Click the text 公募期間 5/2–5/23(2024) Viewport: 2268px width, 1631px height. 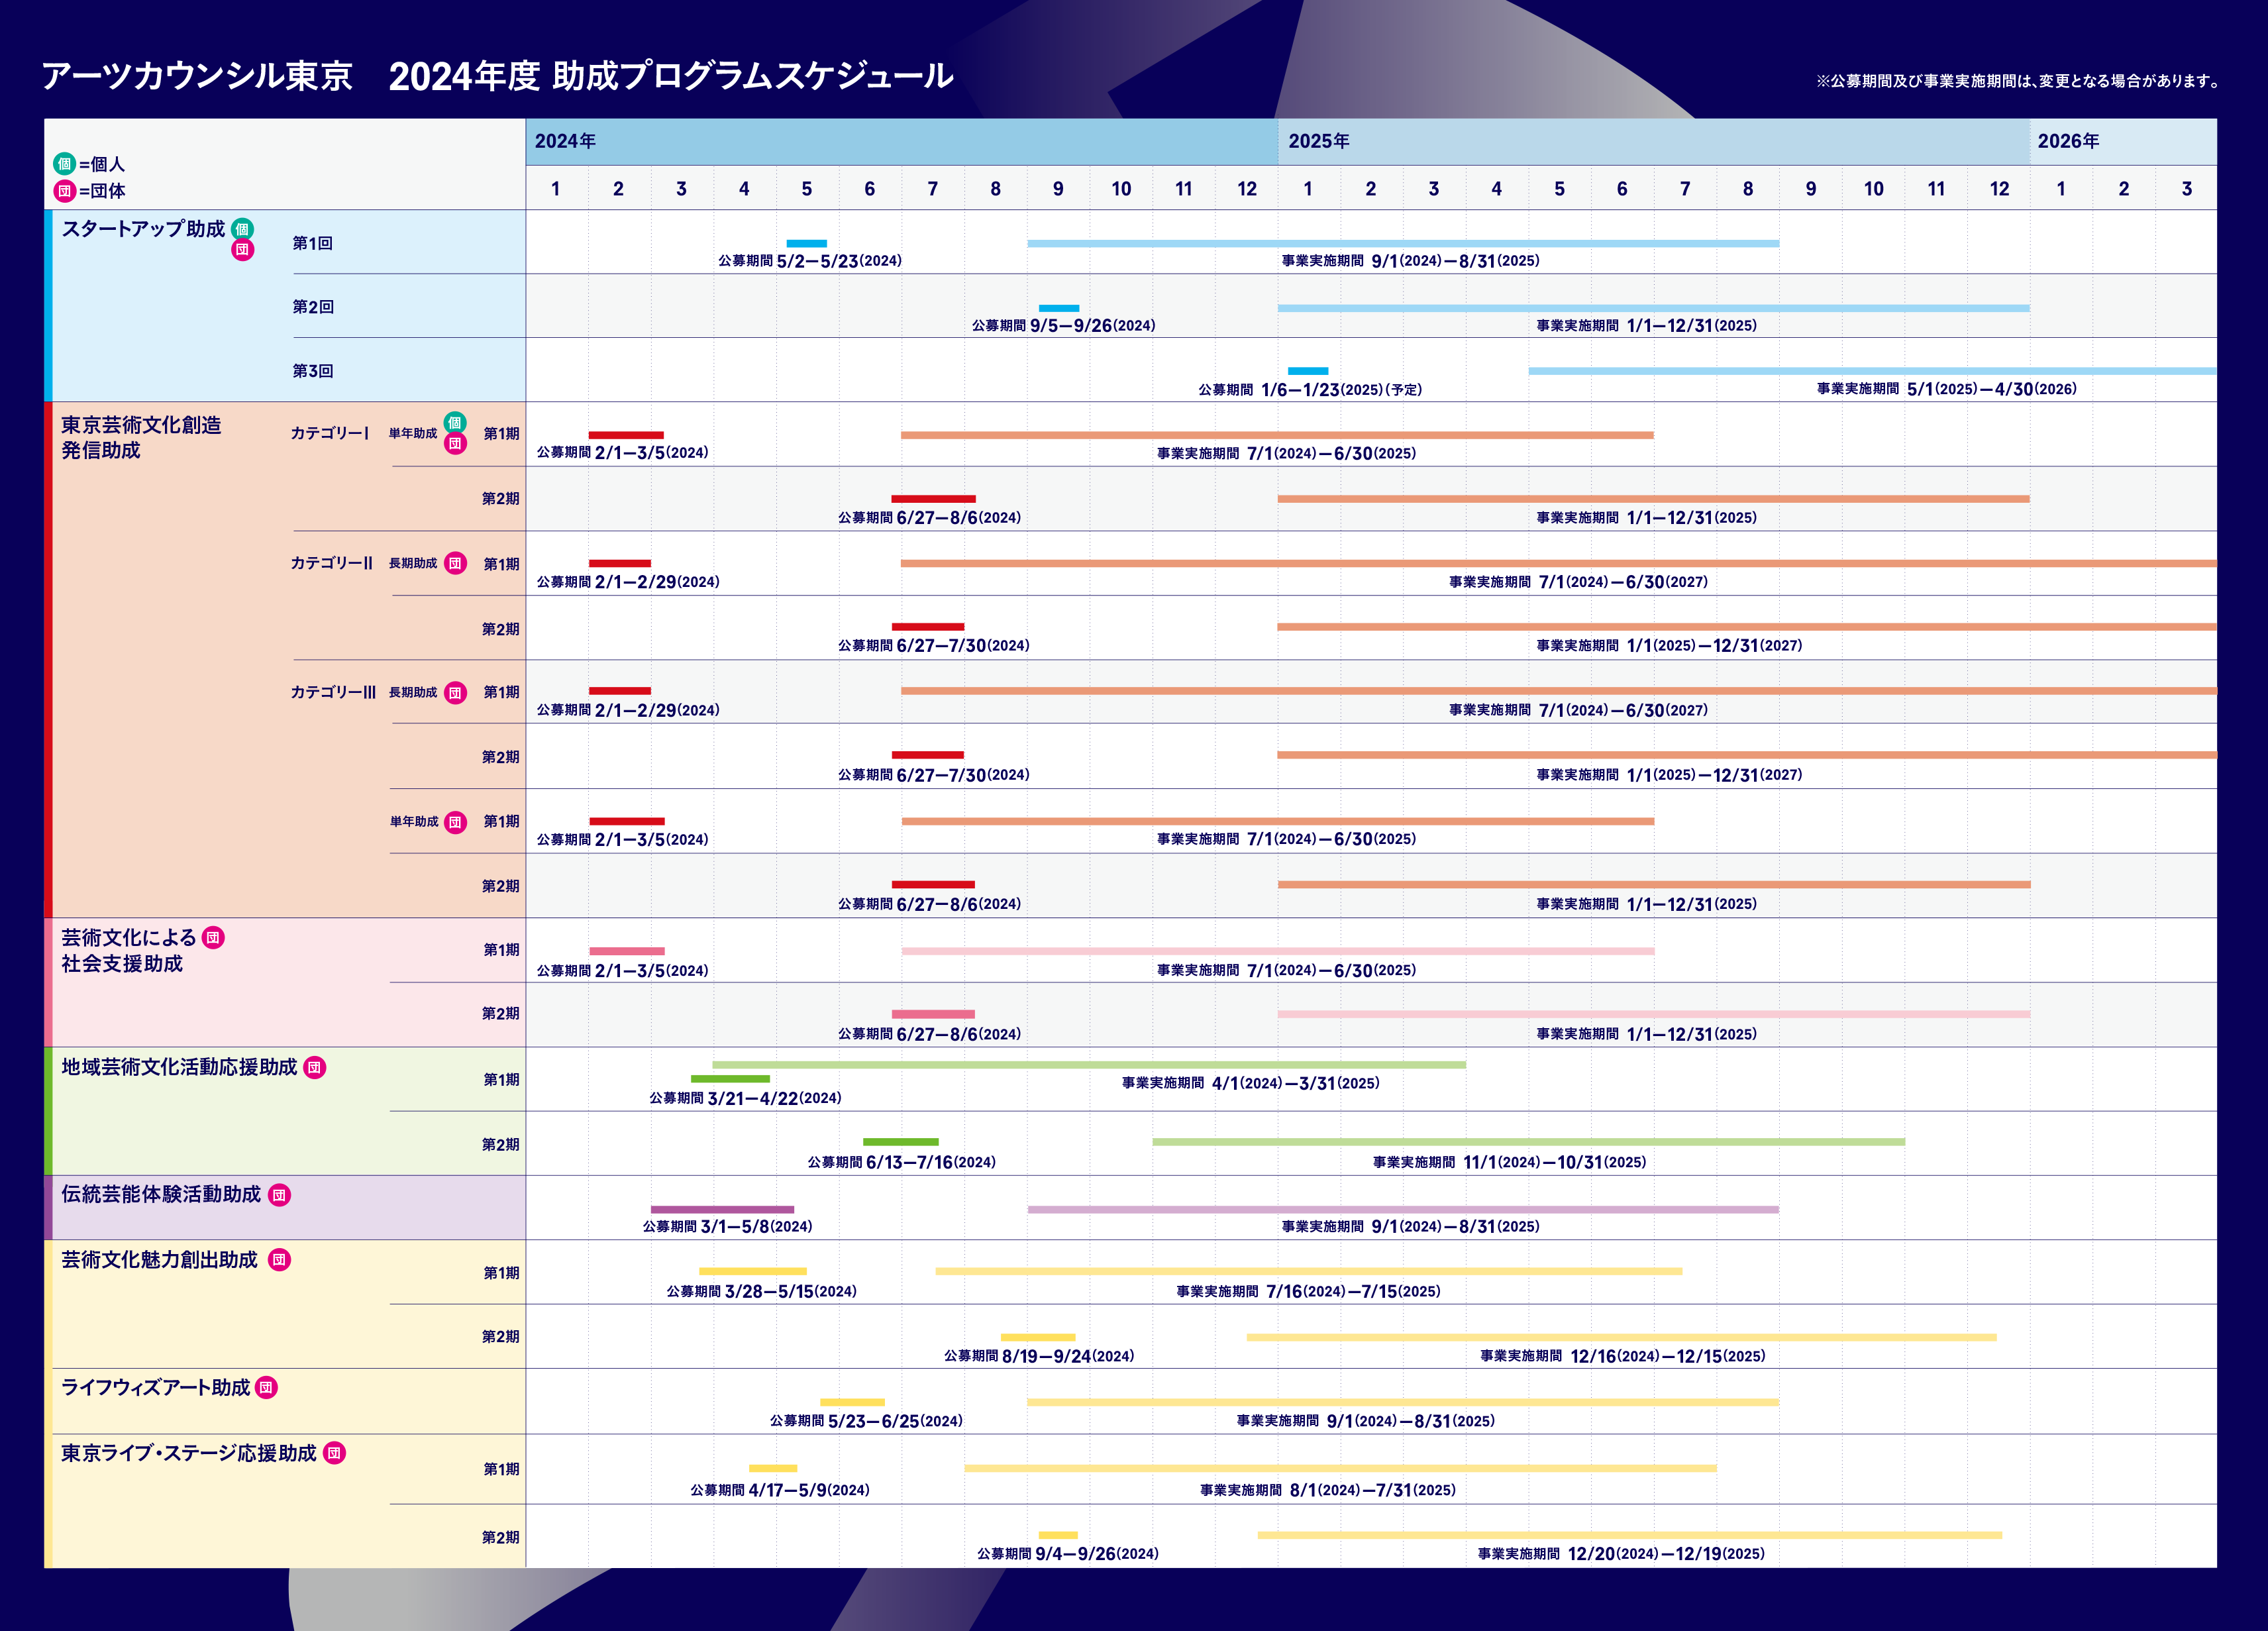[x=810, y=261]
